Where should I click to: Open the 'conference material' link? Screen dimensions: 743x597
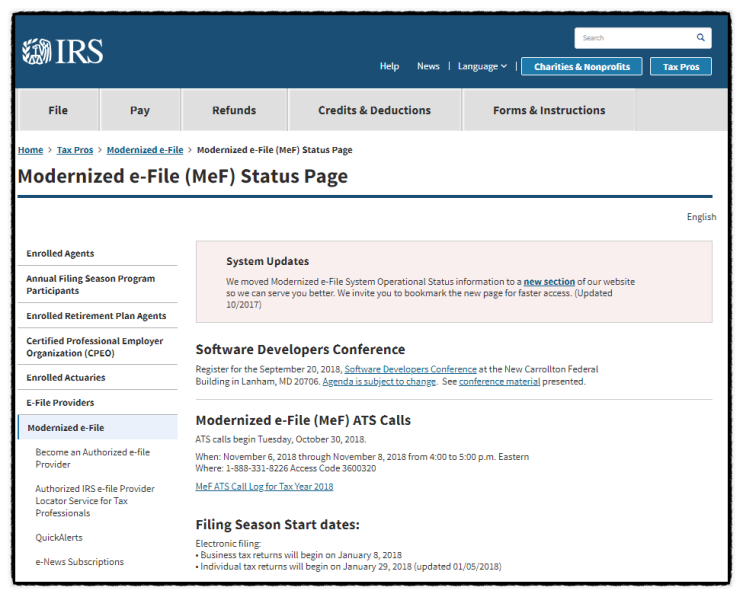[499, 382]
